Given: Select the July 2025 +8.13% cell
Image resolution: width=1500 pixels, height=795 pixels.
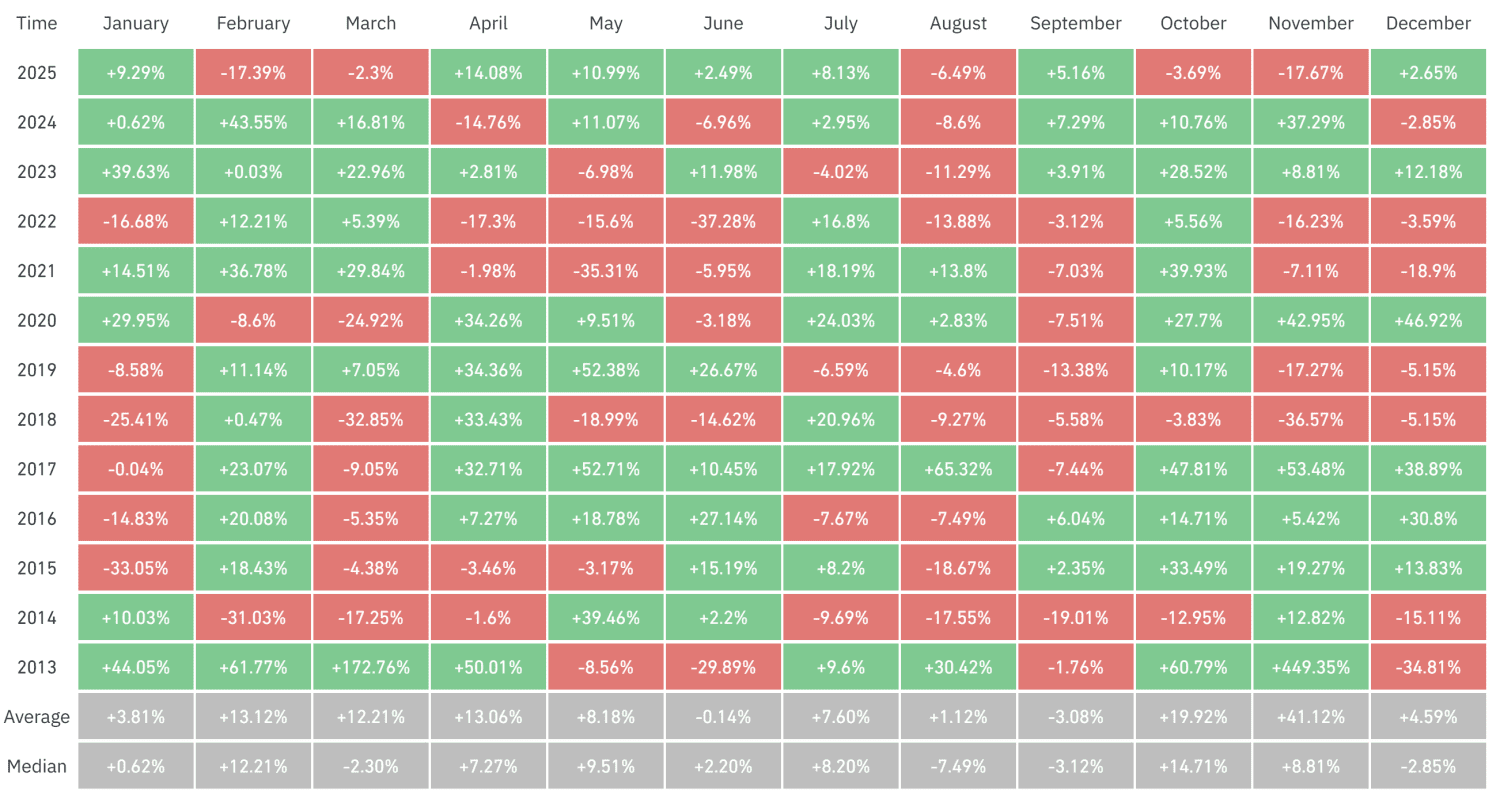Looking at the screenshot, I should click(x=840, y=73).
